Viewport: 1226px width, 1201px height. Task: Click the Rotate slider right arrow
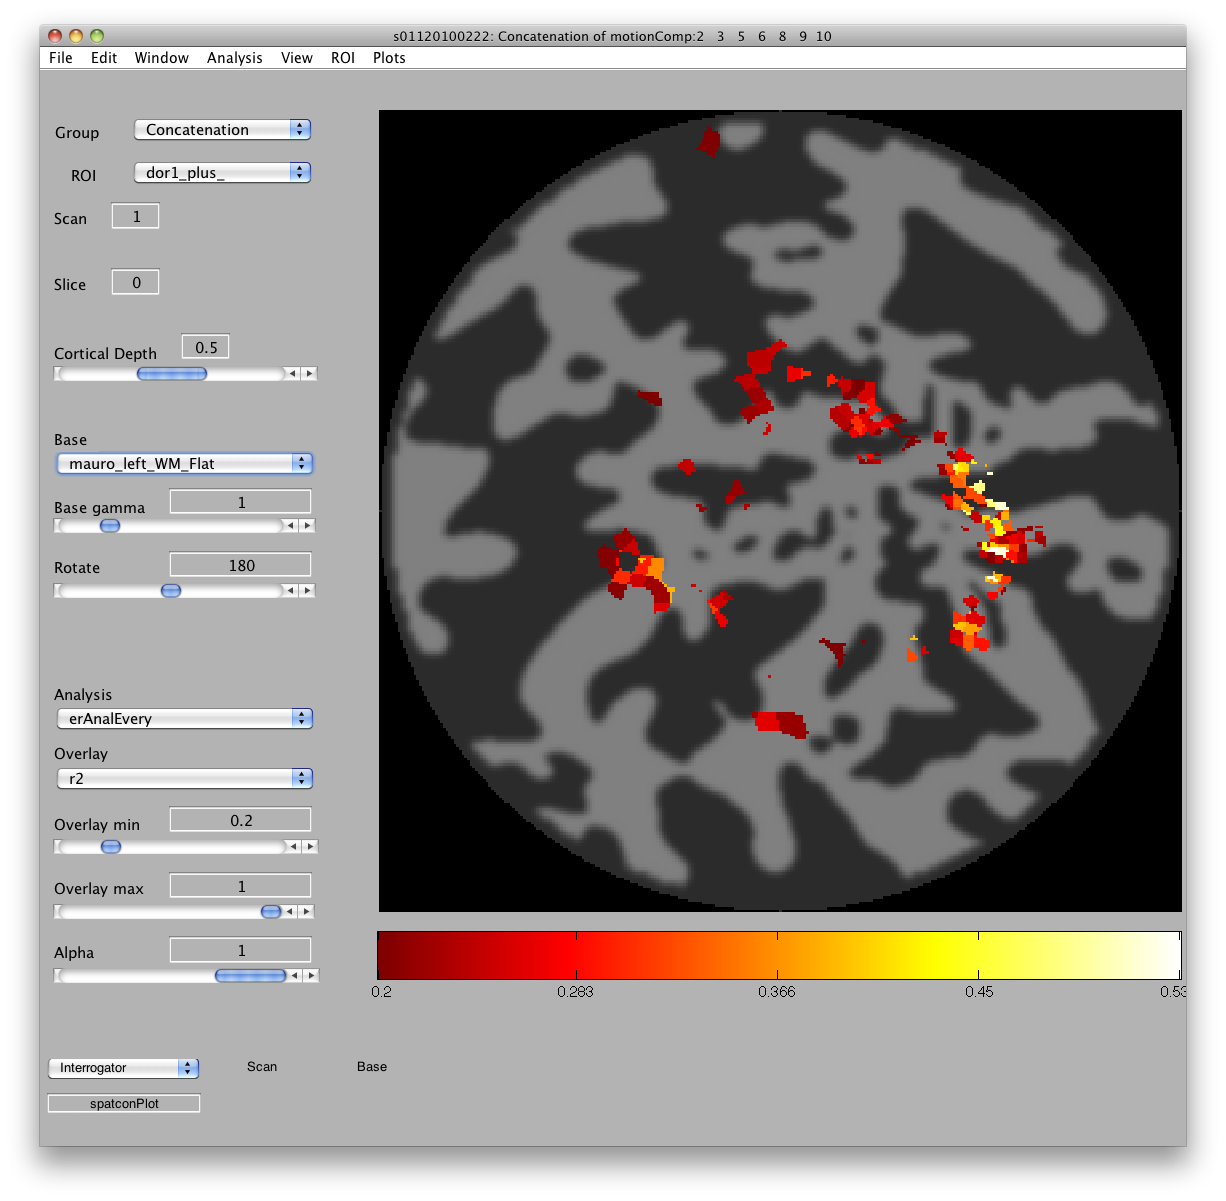click(x=308, y=591)
